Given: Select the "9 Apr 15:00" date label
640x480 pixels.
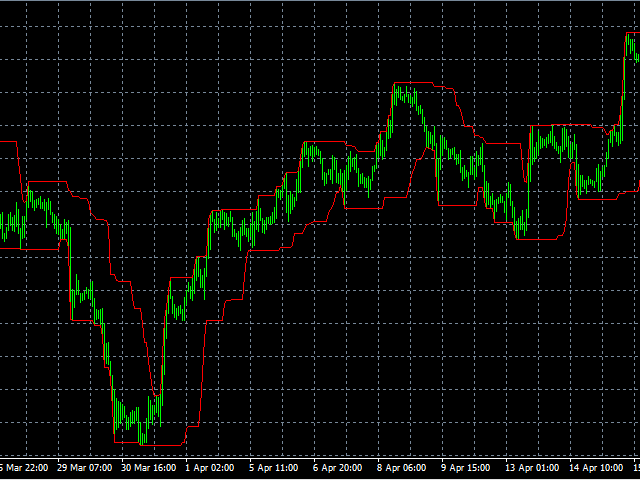Looking at the screenshot, I should coord(467,467).
